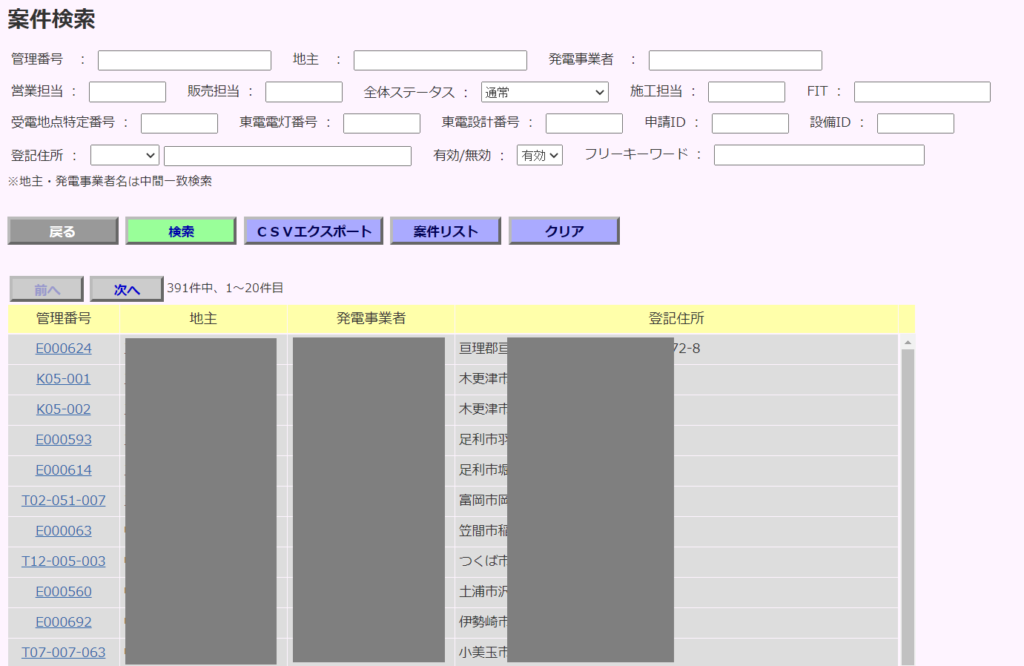Export results with CSVエクスポート button
This screenshot has height=666, width=1024.
313,231
